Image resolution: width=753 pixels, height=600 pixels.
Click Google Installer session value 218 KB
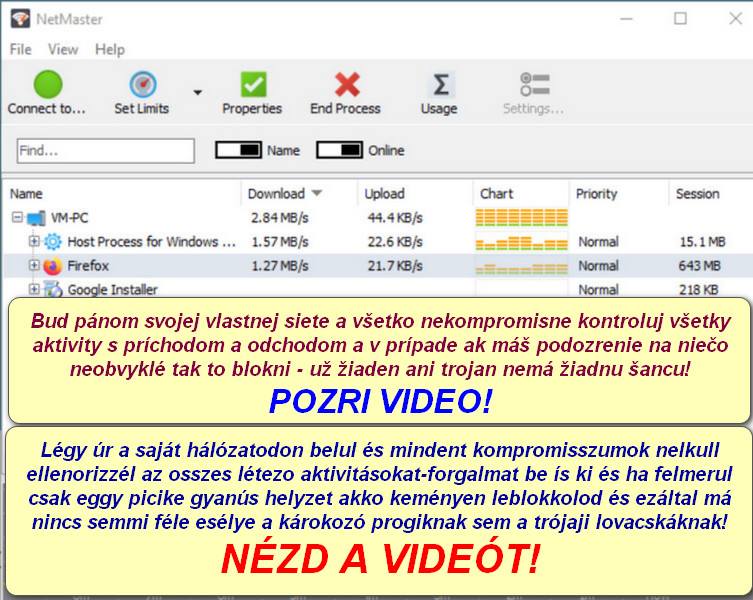pos(699,290)
